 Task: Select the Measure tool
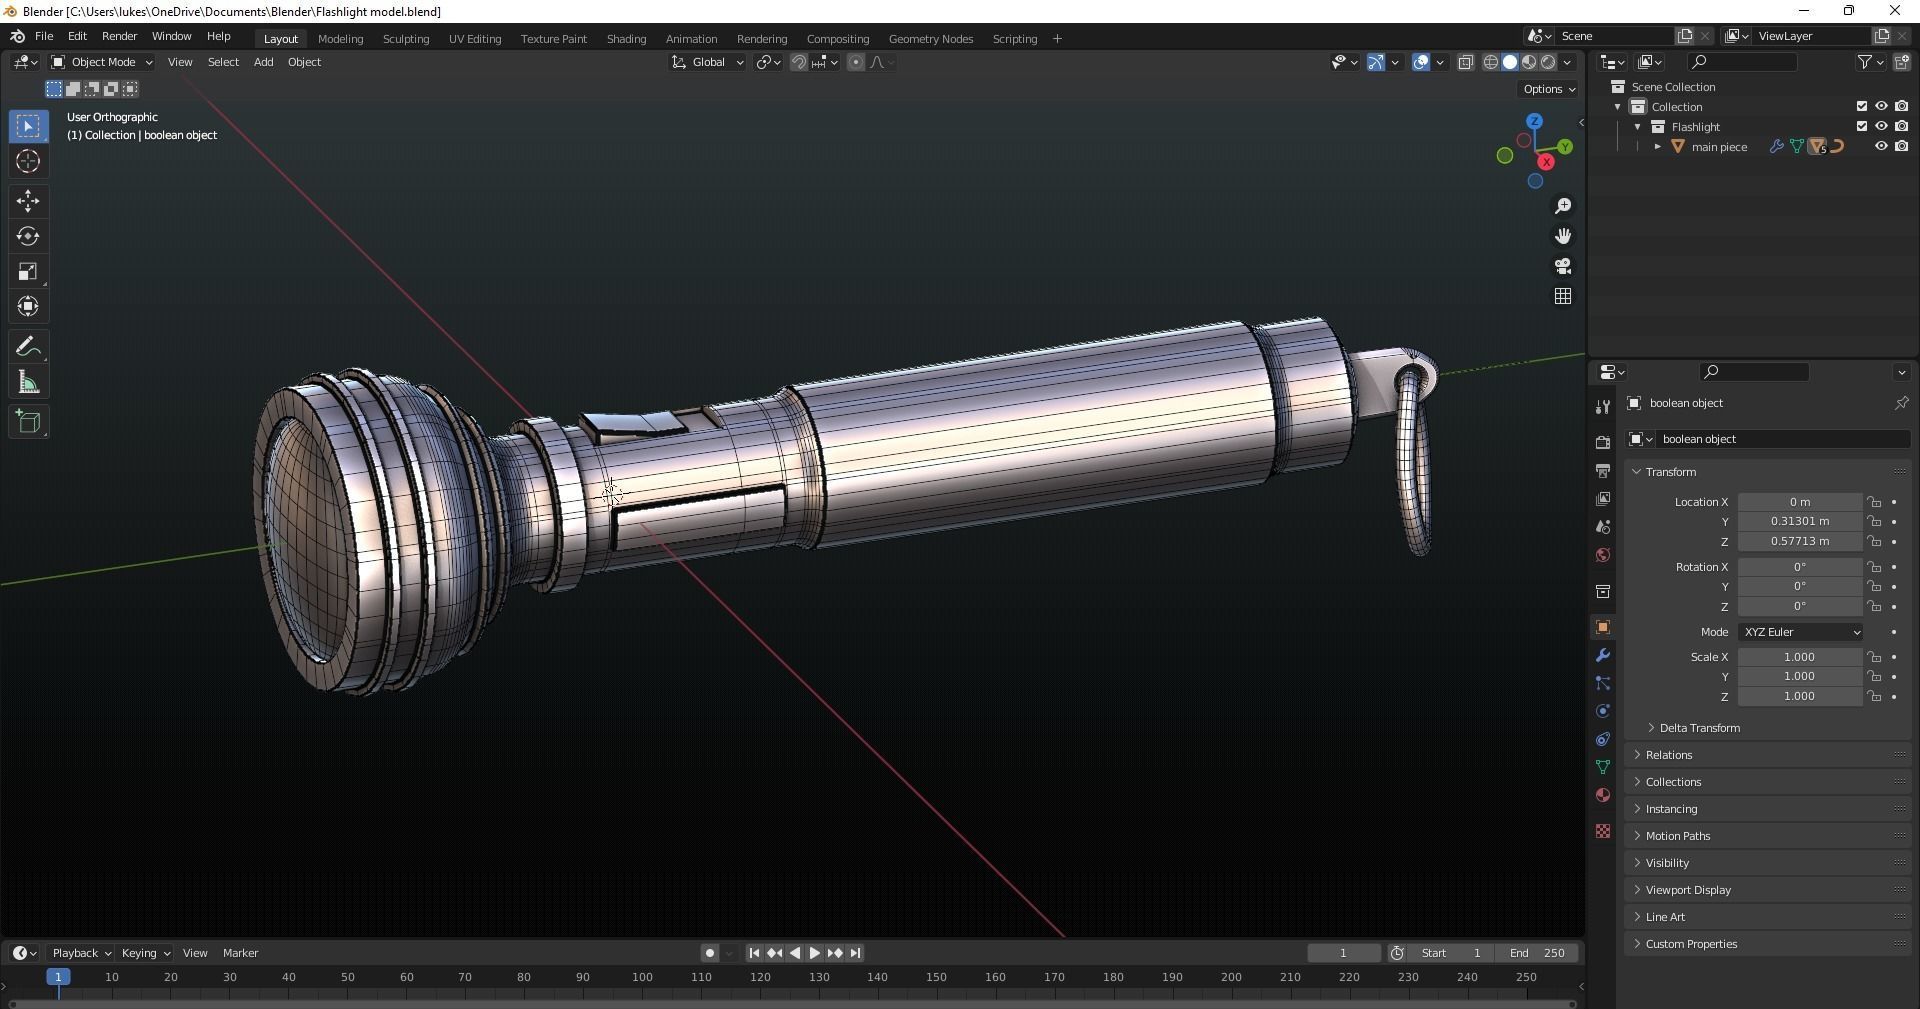pos(28,382)
